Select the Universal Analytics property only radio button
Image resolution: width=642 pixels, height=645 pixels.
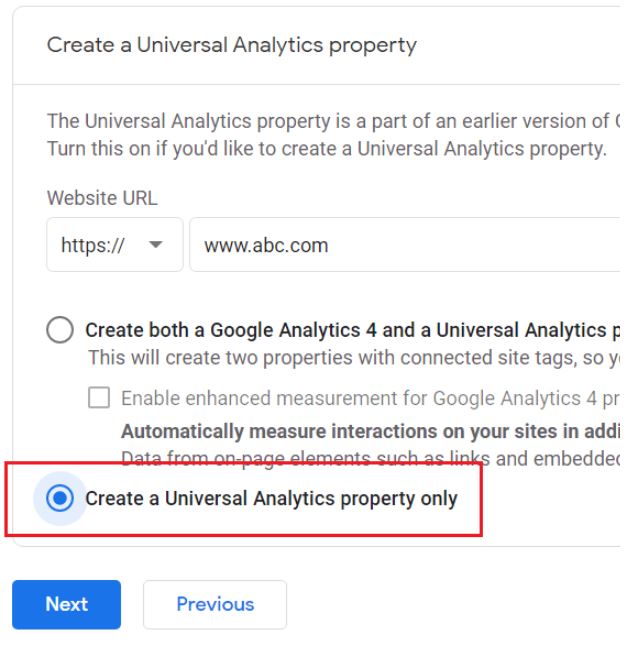60,498
